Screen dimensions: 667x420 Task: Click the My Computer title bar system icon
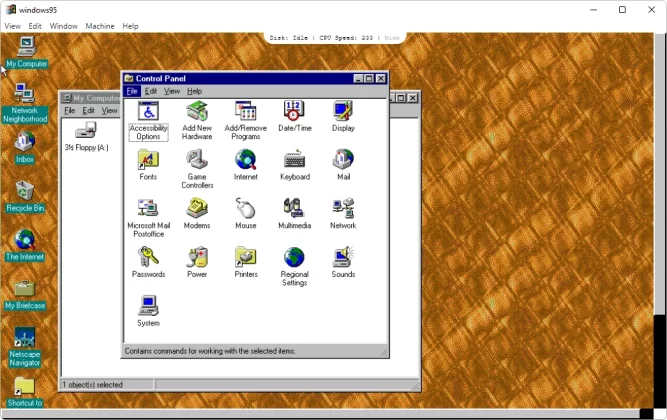tap(67, 98)
